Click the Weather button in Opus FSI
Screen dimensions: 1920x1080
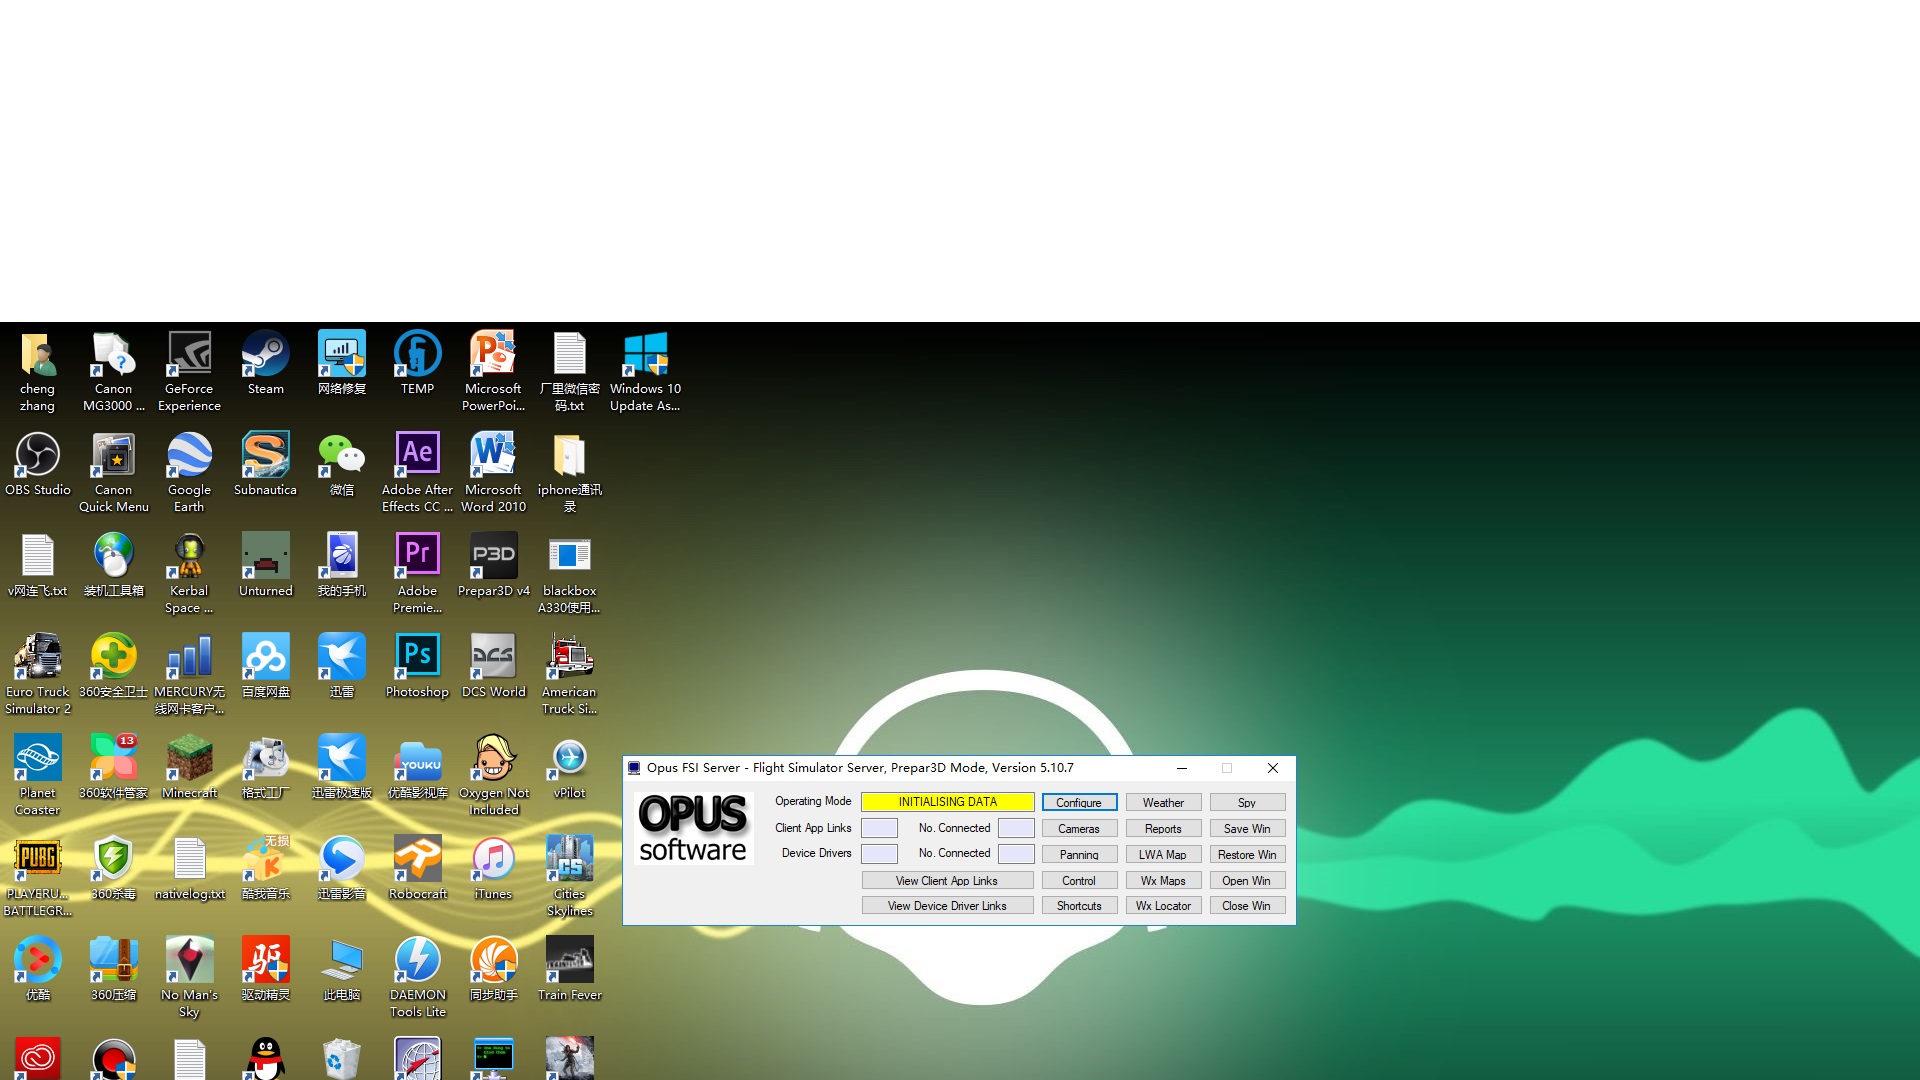(x=1162, y=802)
